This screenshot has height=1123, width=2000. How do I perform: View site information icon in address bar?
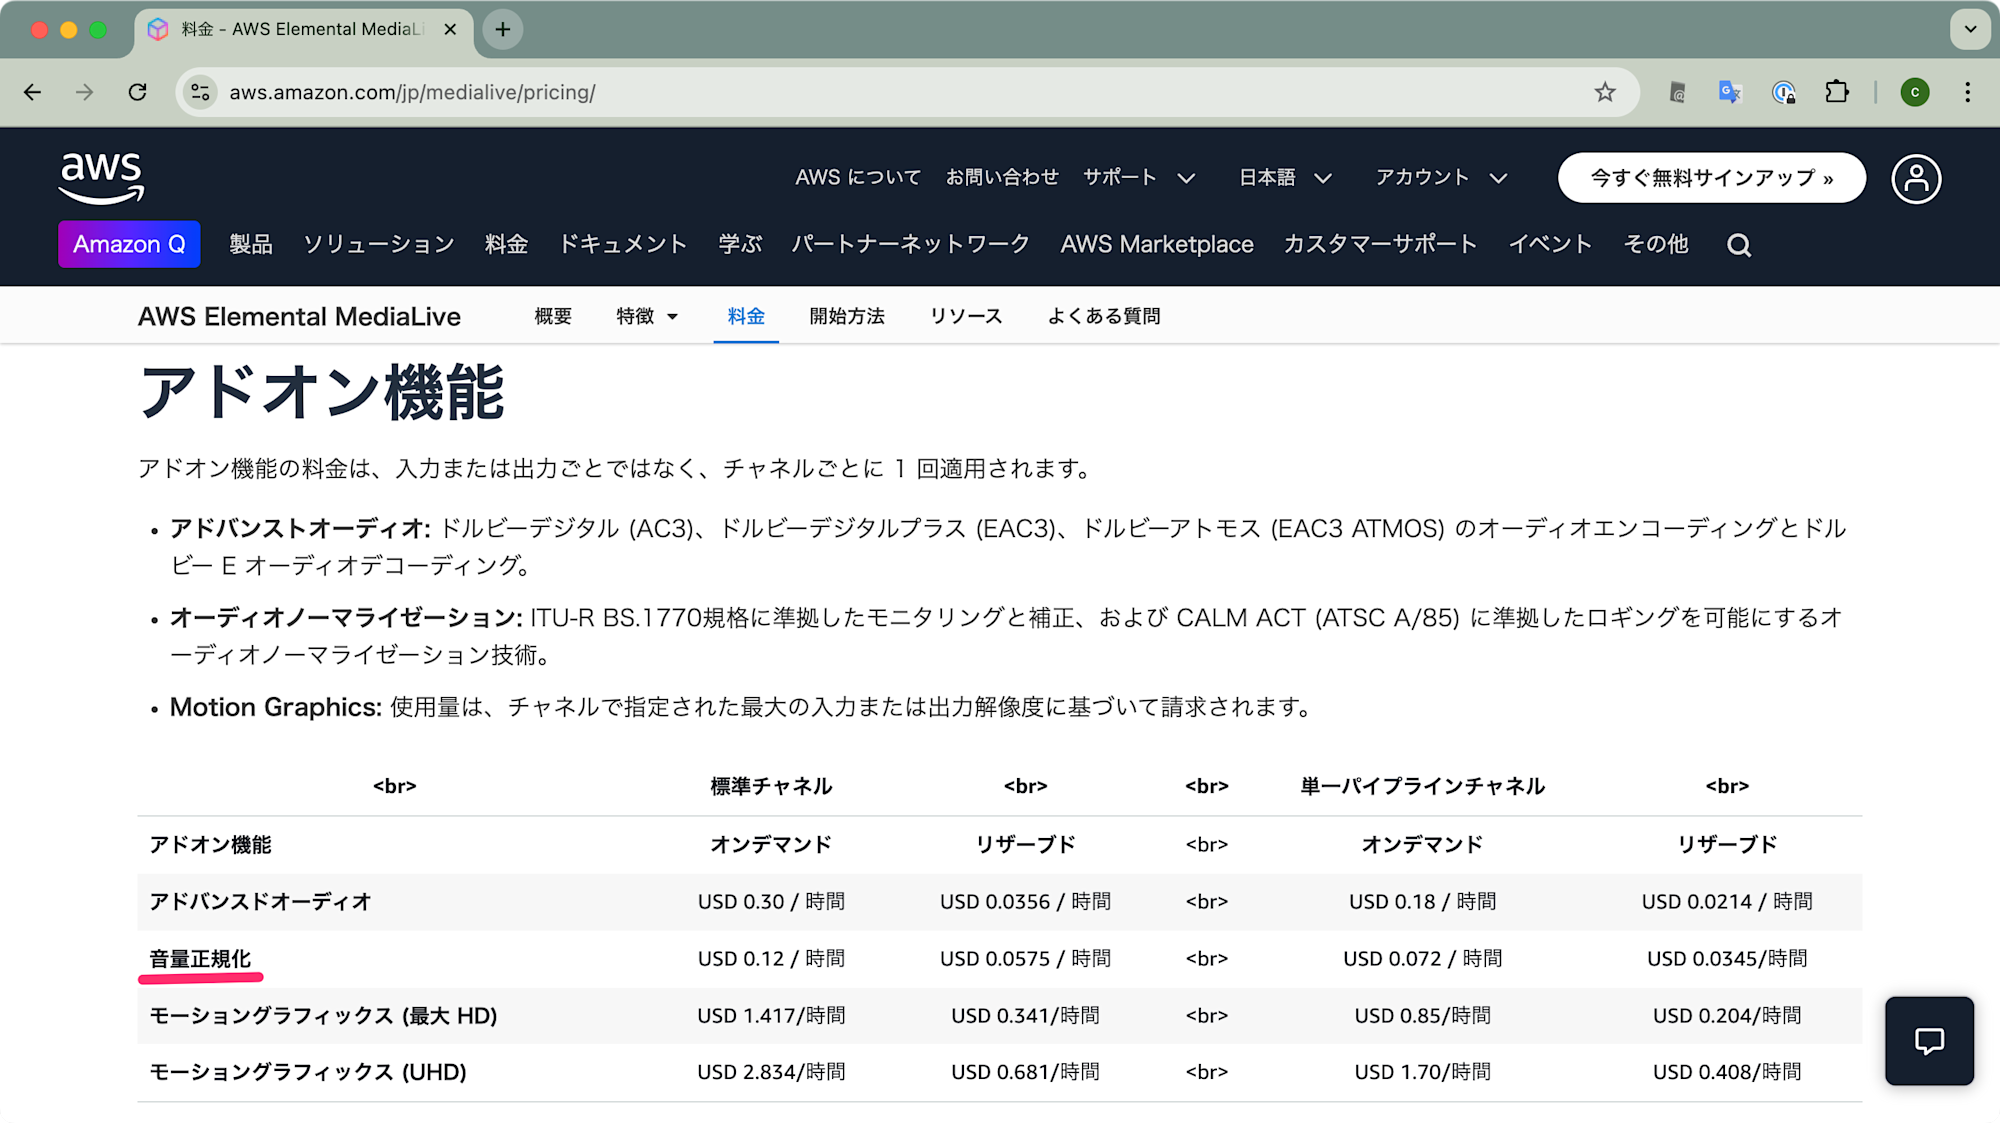(201, 92)
